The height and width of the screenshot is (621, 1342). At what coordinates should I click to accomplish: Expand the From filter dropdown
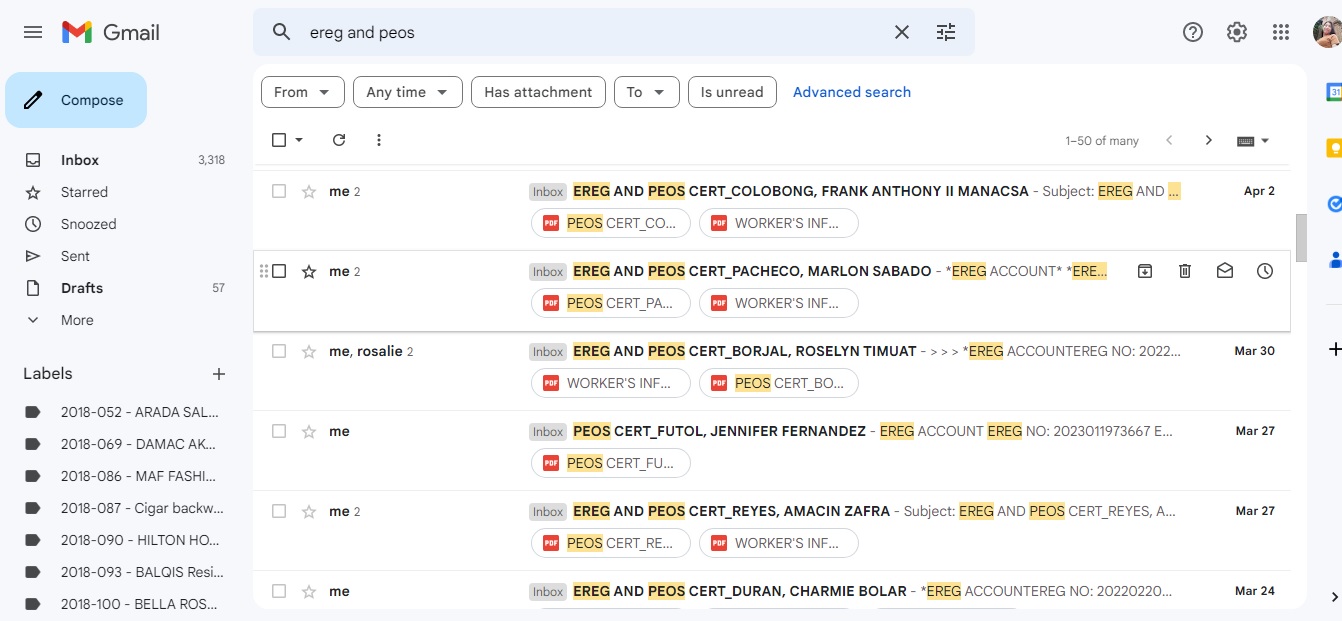pos(303,92)
